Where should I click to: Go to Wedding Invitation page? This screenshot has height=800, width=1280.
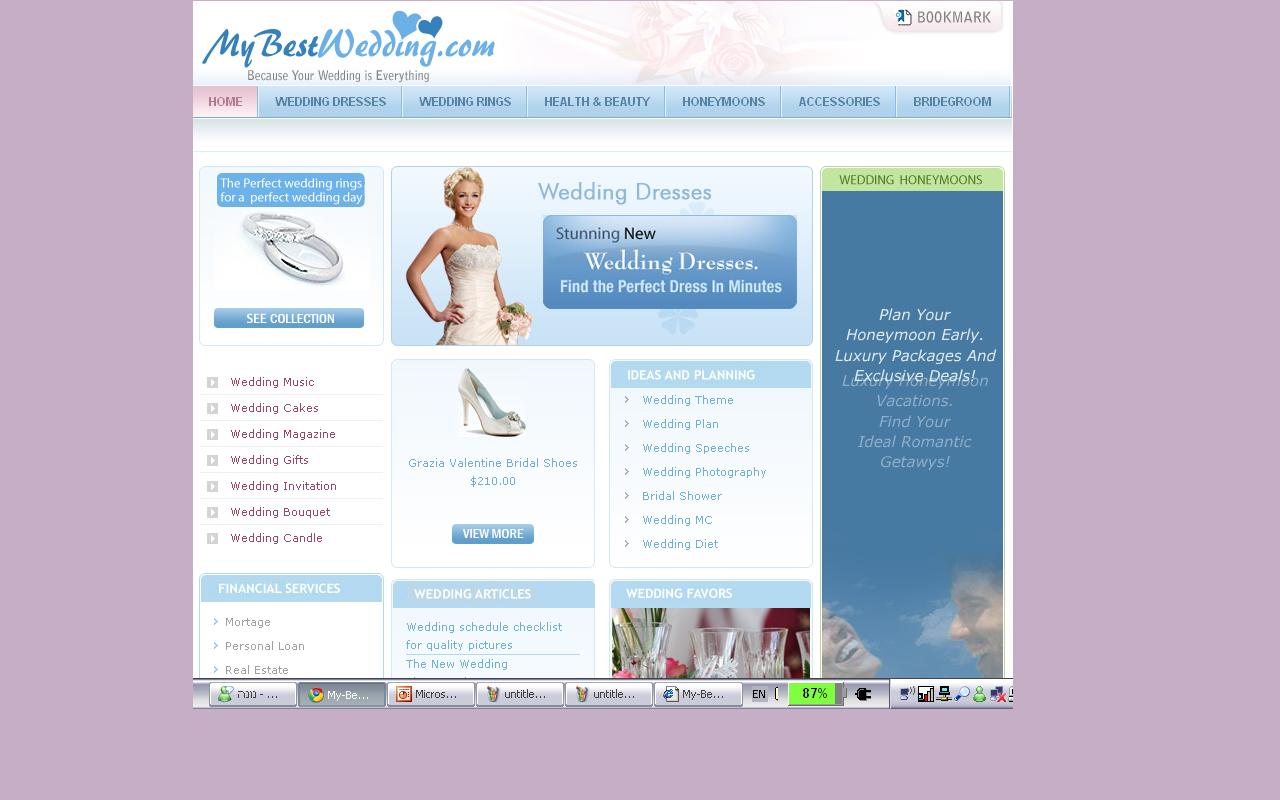(283, 486)
